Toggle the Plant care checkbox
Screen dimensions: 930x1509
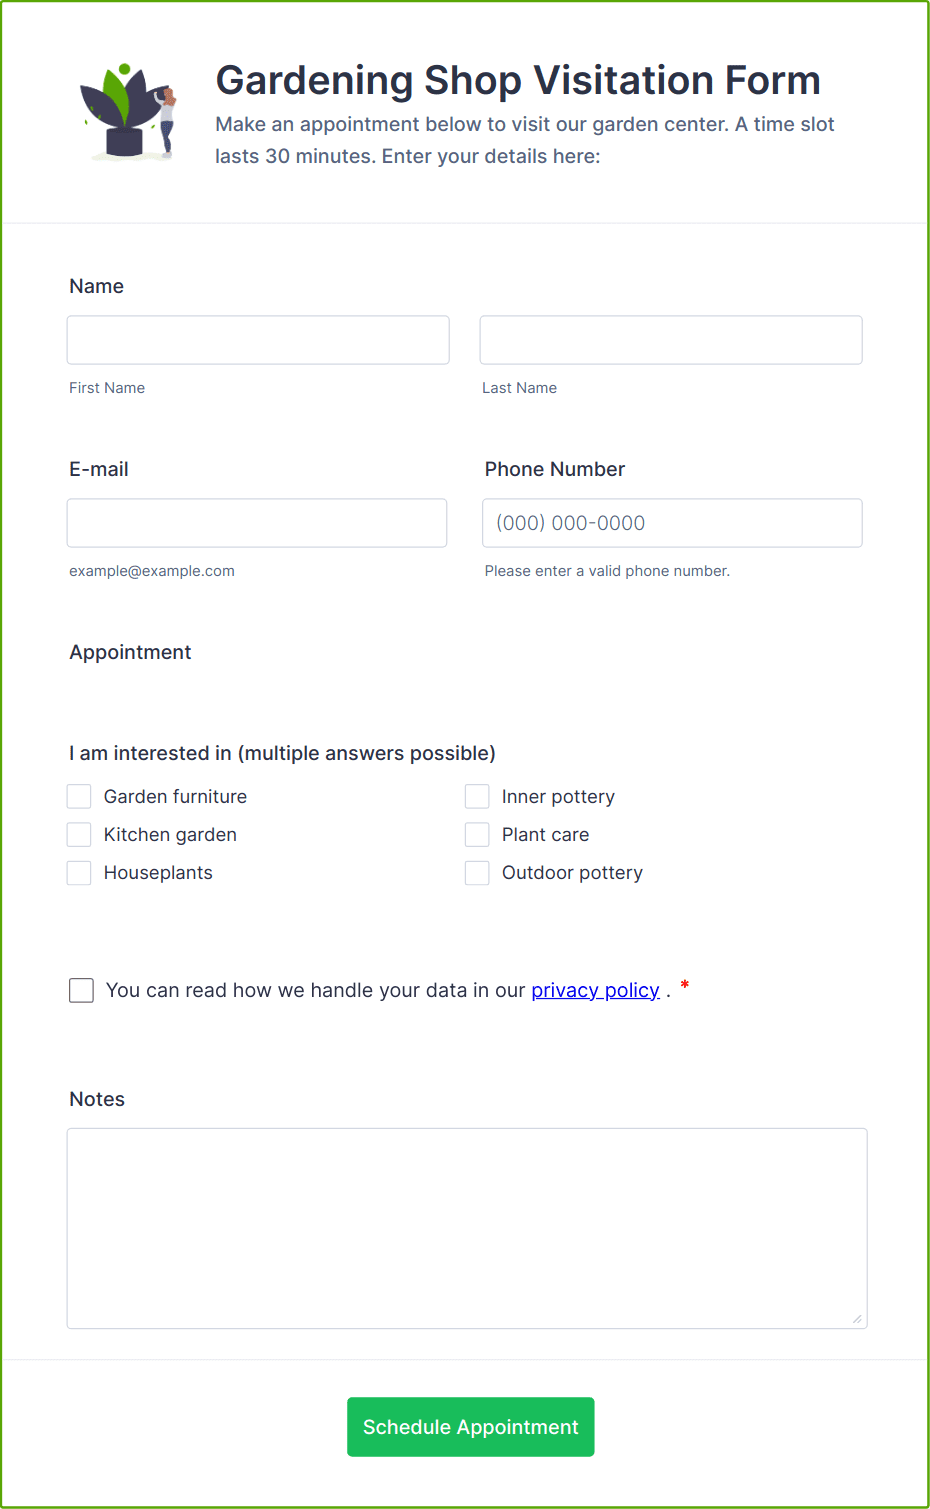477,834
